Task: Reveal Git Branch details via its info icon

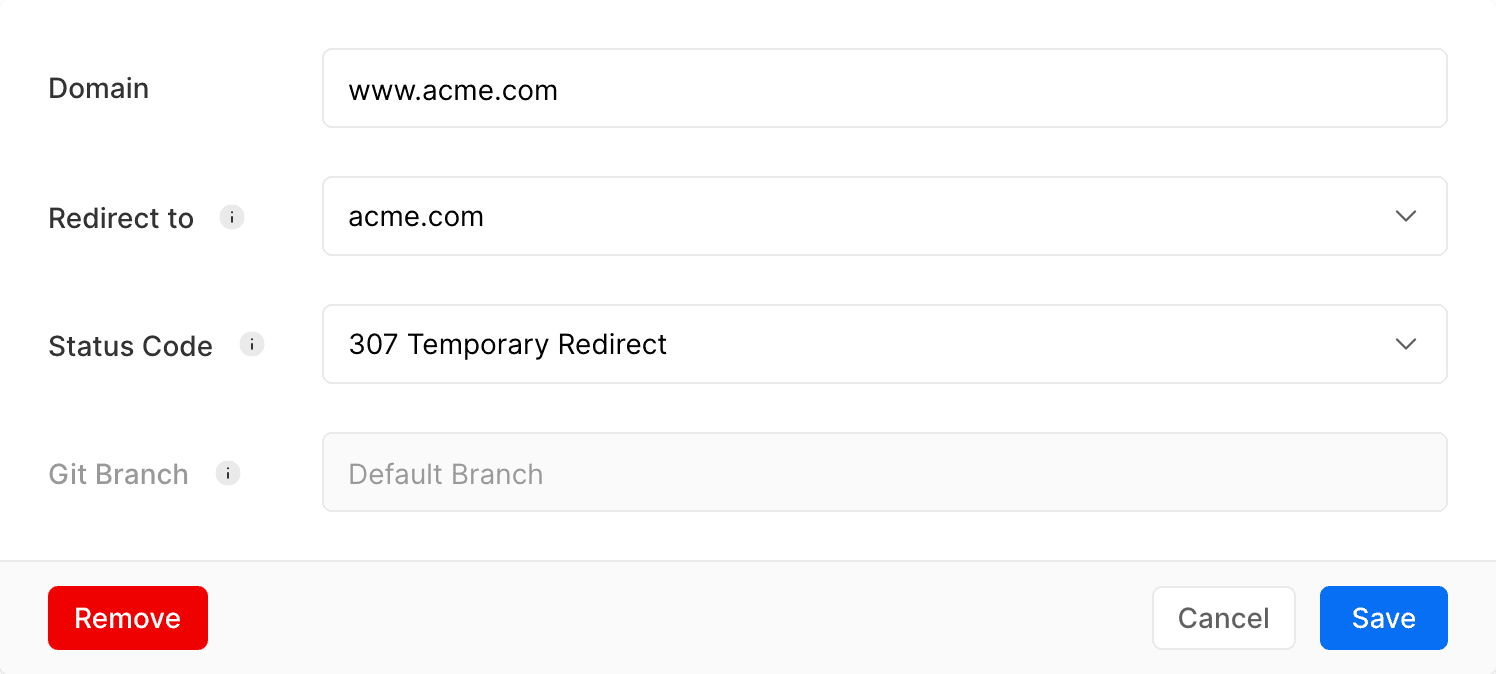Action: coord(228,474)
